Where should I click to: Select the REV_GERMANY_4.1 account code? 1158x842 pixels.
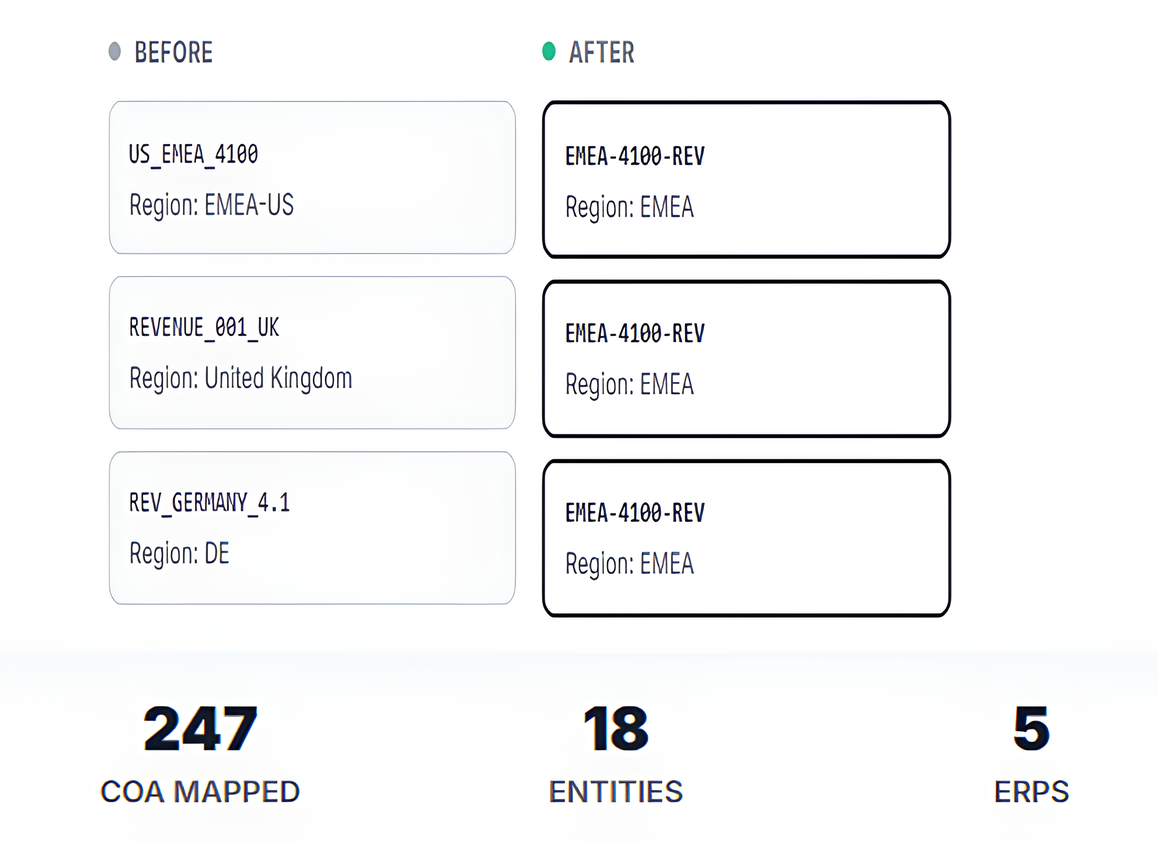[x=209, y=502]
